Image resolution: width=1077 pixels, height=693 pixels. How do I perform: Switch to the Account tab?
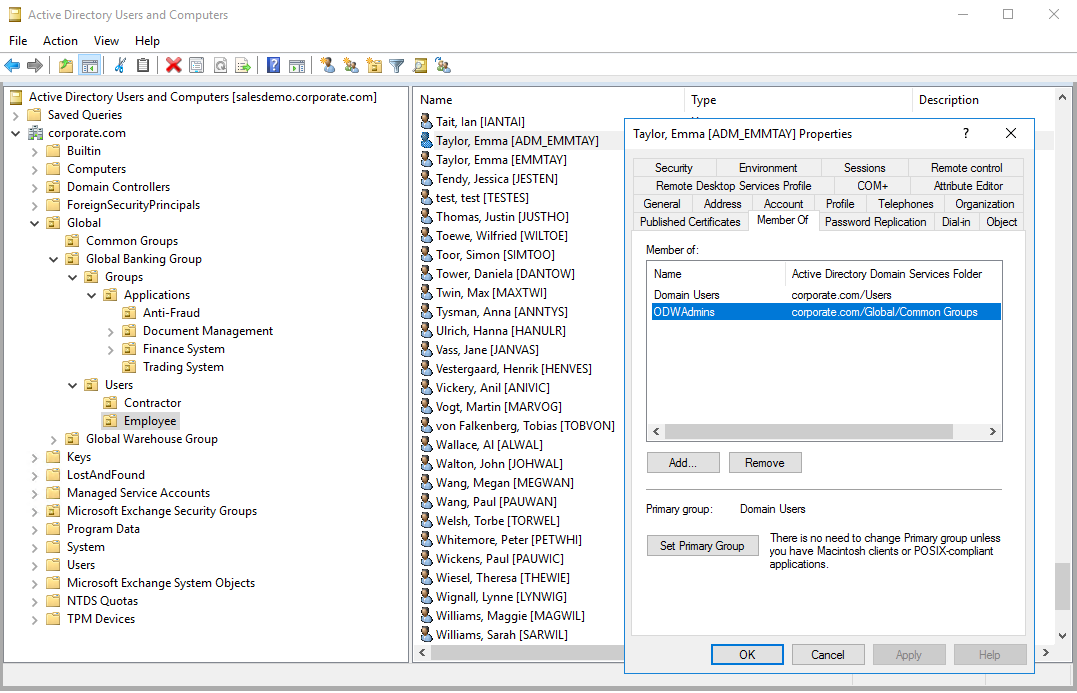tap(783, 204)
